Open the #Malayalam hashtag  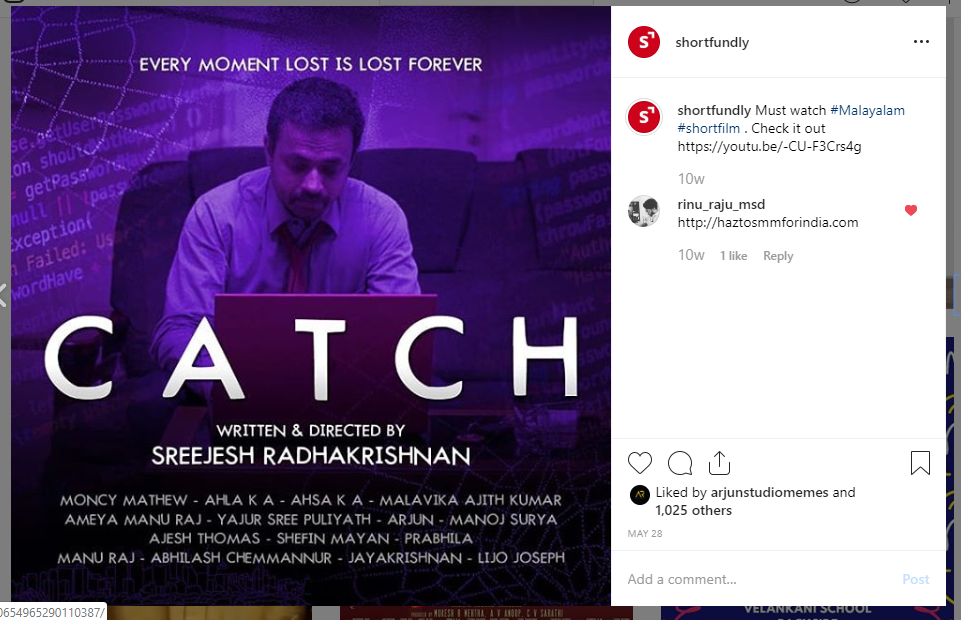pyautogui.click(x=867, y=110)
